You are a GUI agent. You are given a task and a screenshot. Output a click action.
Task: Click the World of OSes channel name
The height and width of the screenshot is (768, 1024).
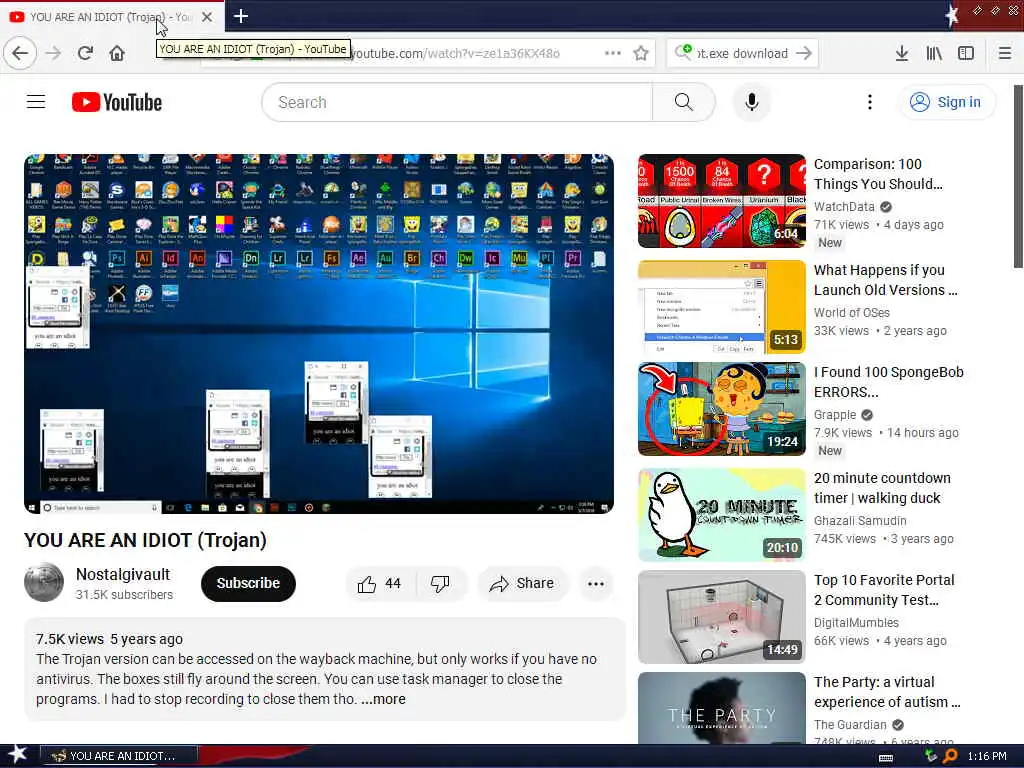click(852, 312)
